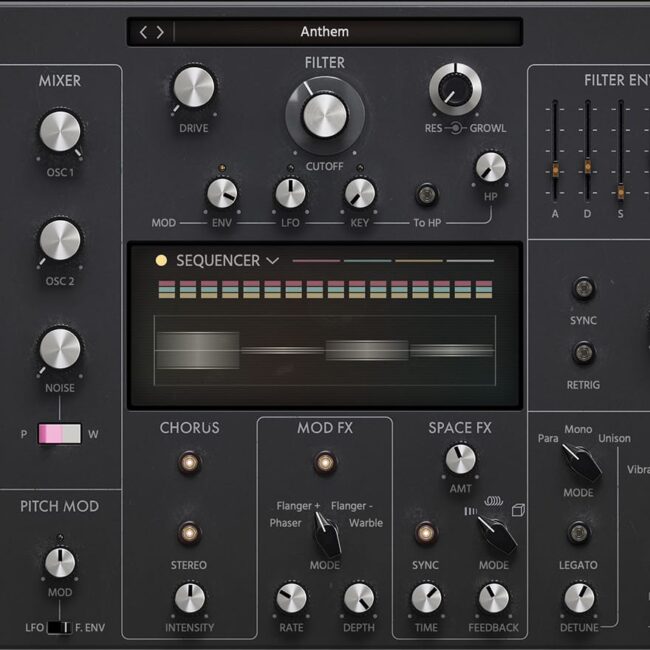The height and width of the screenshot is (650, 650).
Task: Click the filter envelope Attack slider
Action: coord(554,158)
